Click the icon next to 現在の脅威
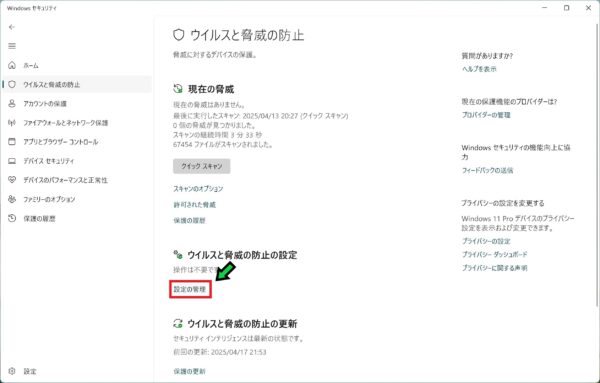The image size is (600, 383). click(178, 89)
